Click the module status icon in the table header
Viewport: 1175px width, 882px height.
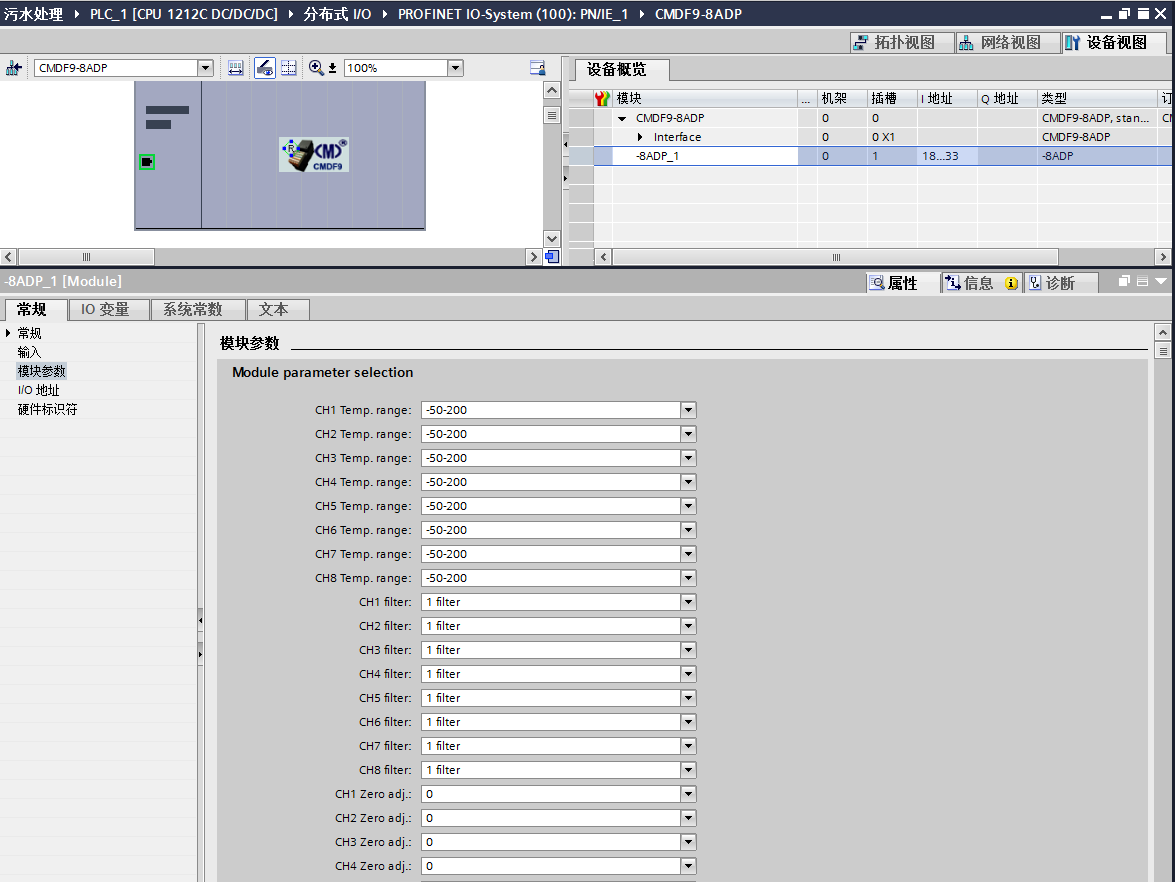[x=602, y=98]
